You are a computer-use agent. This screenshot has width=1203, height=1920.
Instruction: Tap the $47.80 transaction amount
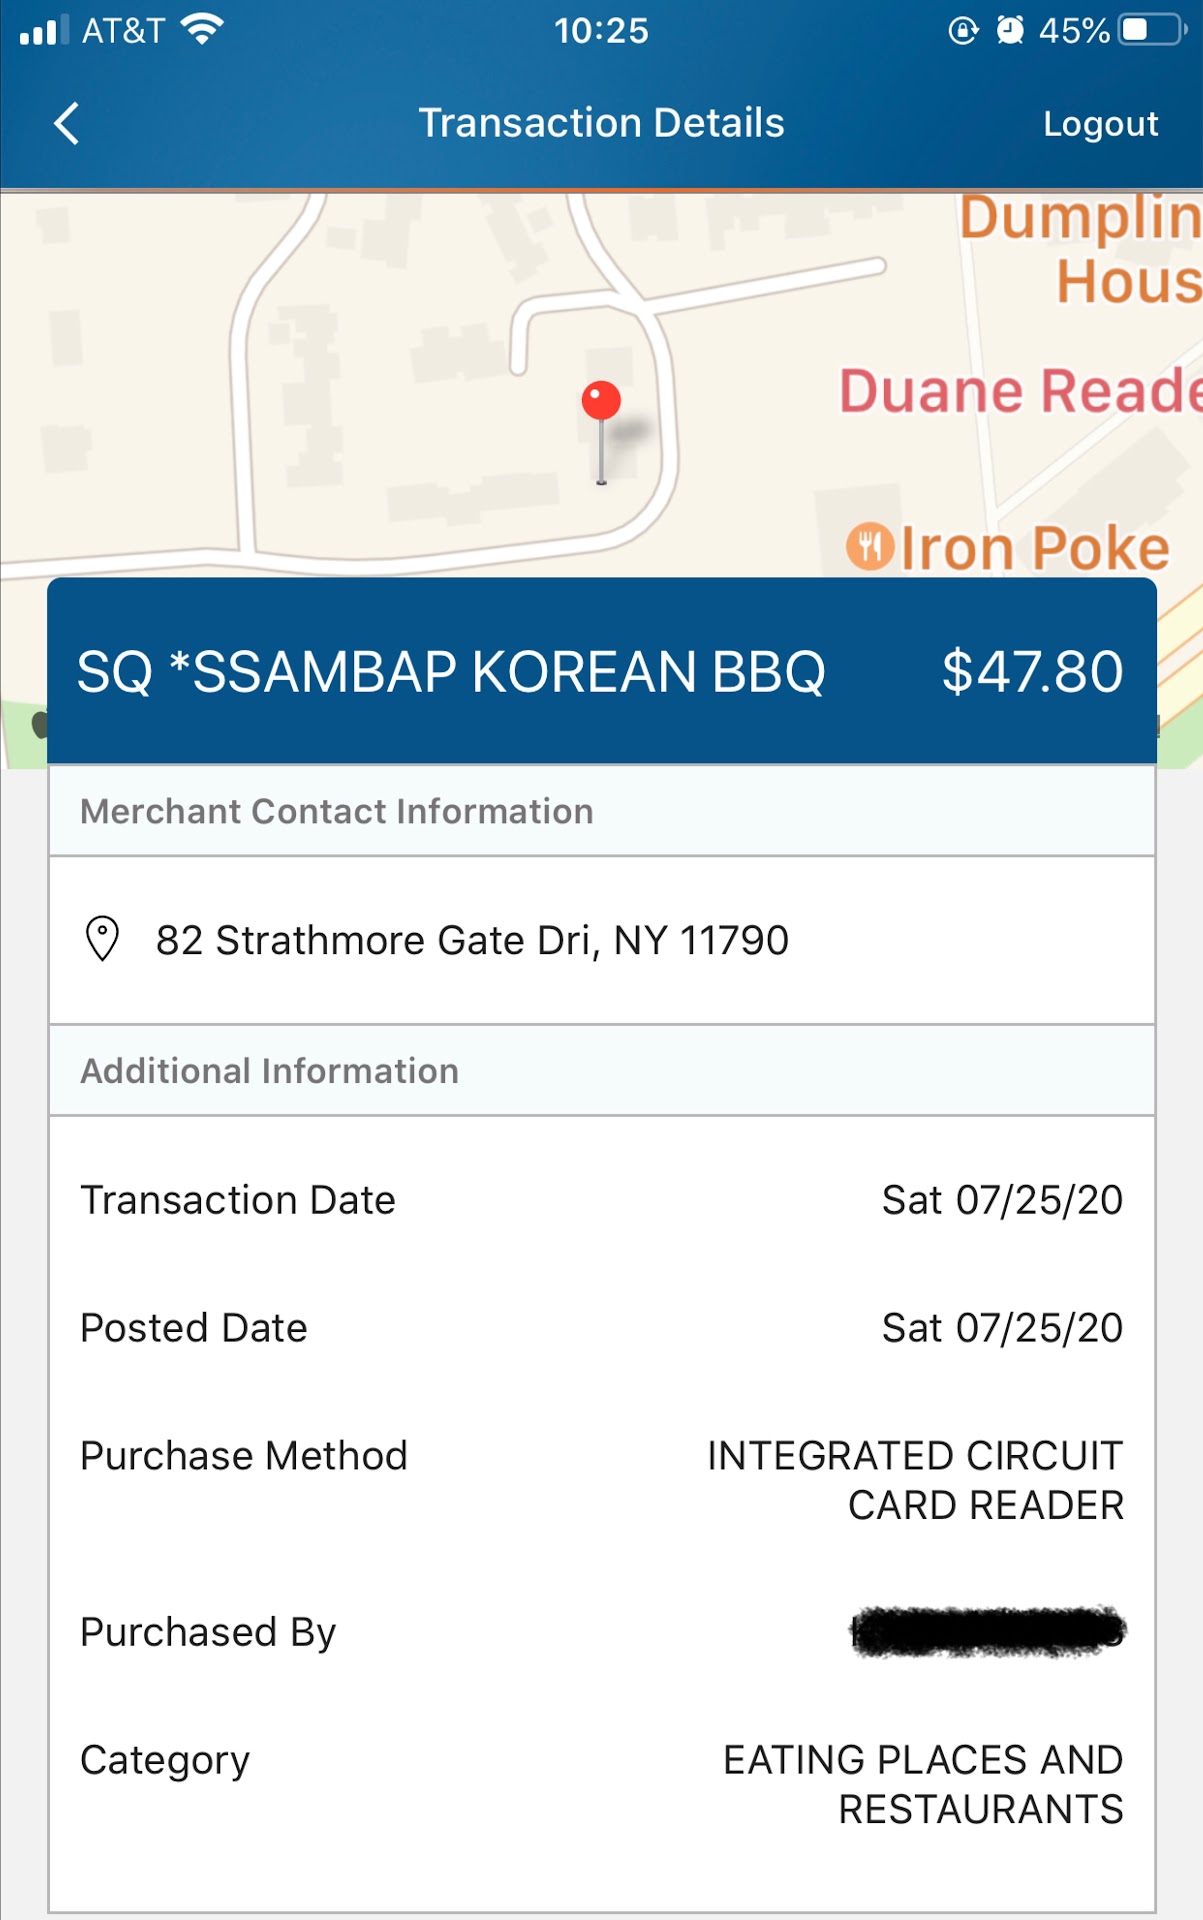tap(1032, 671)
